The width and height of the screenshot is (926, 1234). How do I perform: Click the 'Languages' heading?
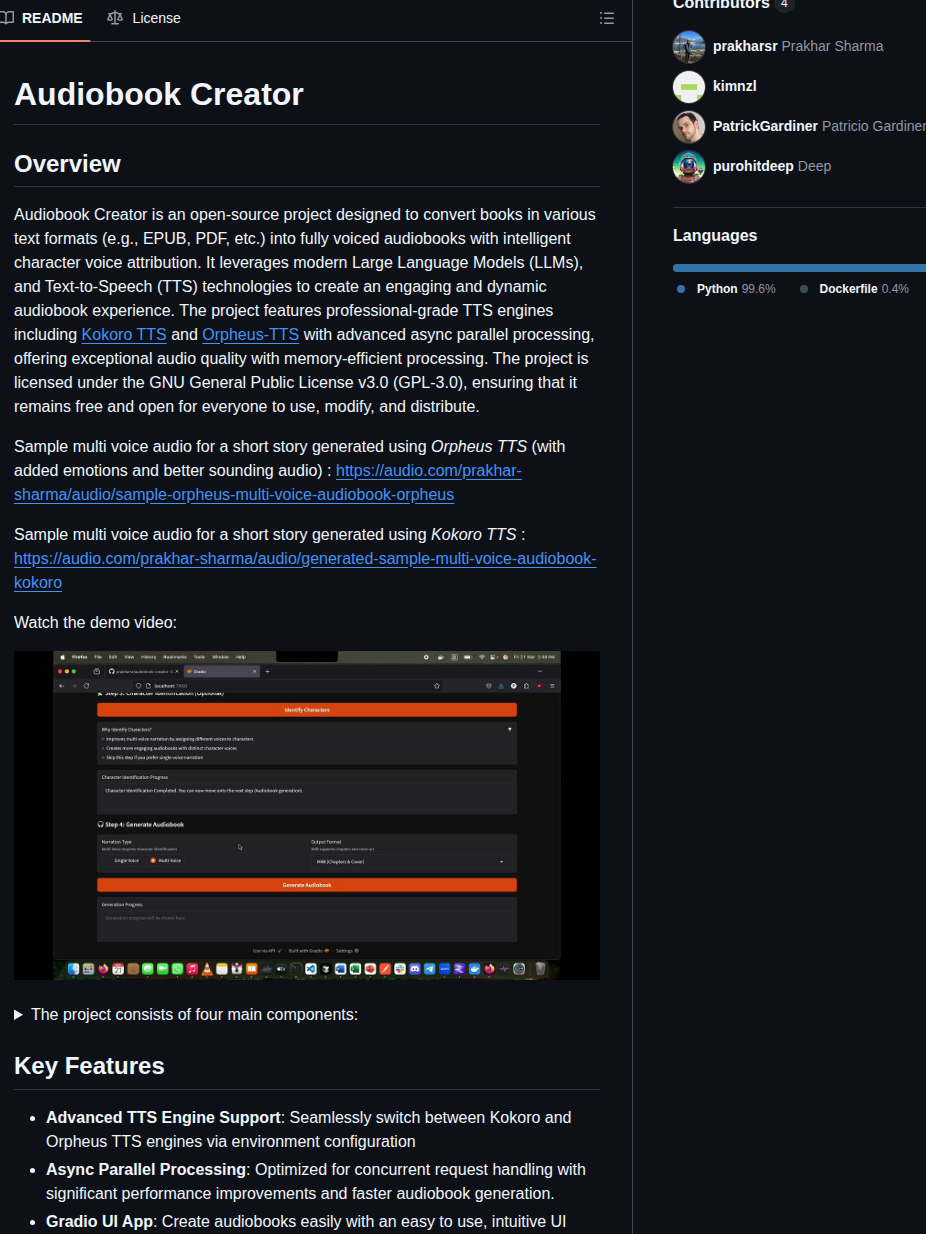click(x=715, y=236)
